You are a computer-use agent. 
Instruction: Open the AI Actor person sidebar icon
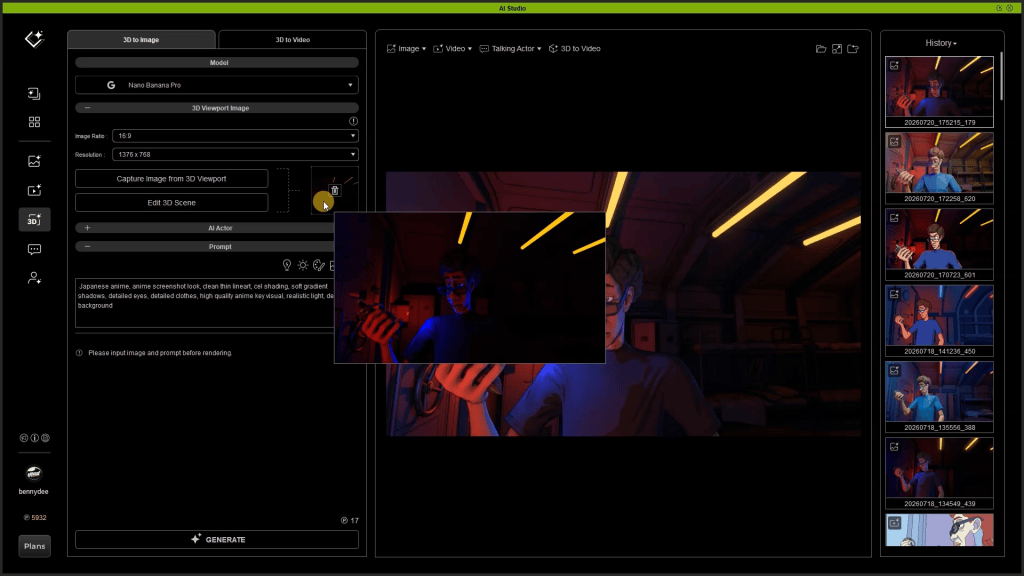click(34, 278)
